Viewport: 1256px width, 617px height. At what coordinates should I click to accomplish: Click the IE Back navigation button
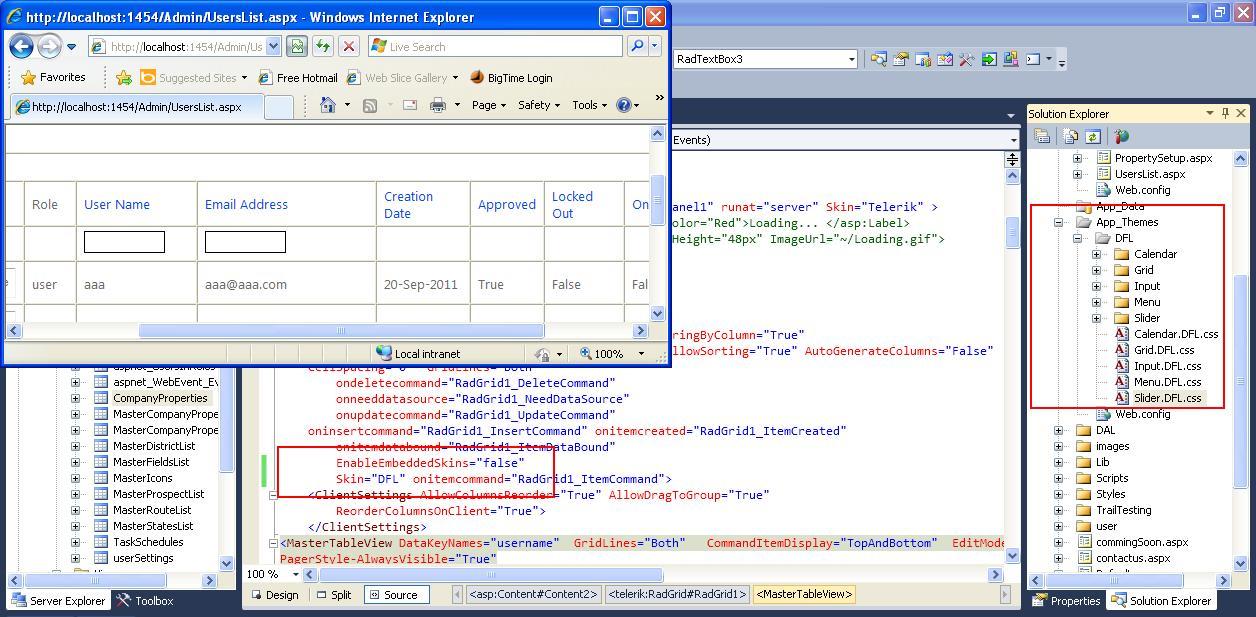pos(22,47)
